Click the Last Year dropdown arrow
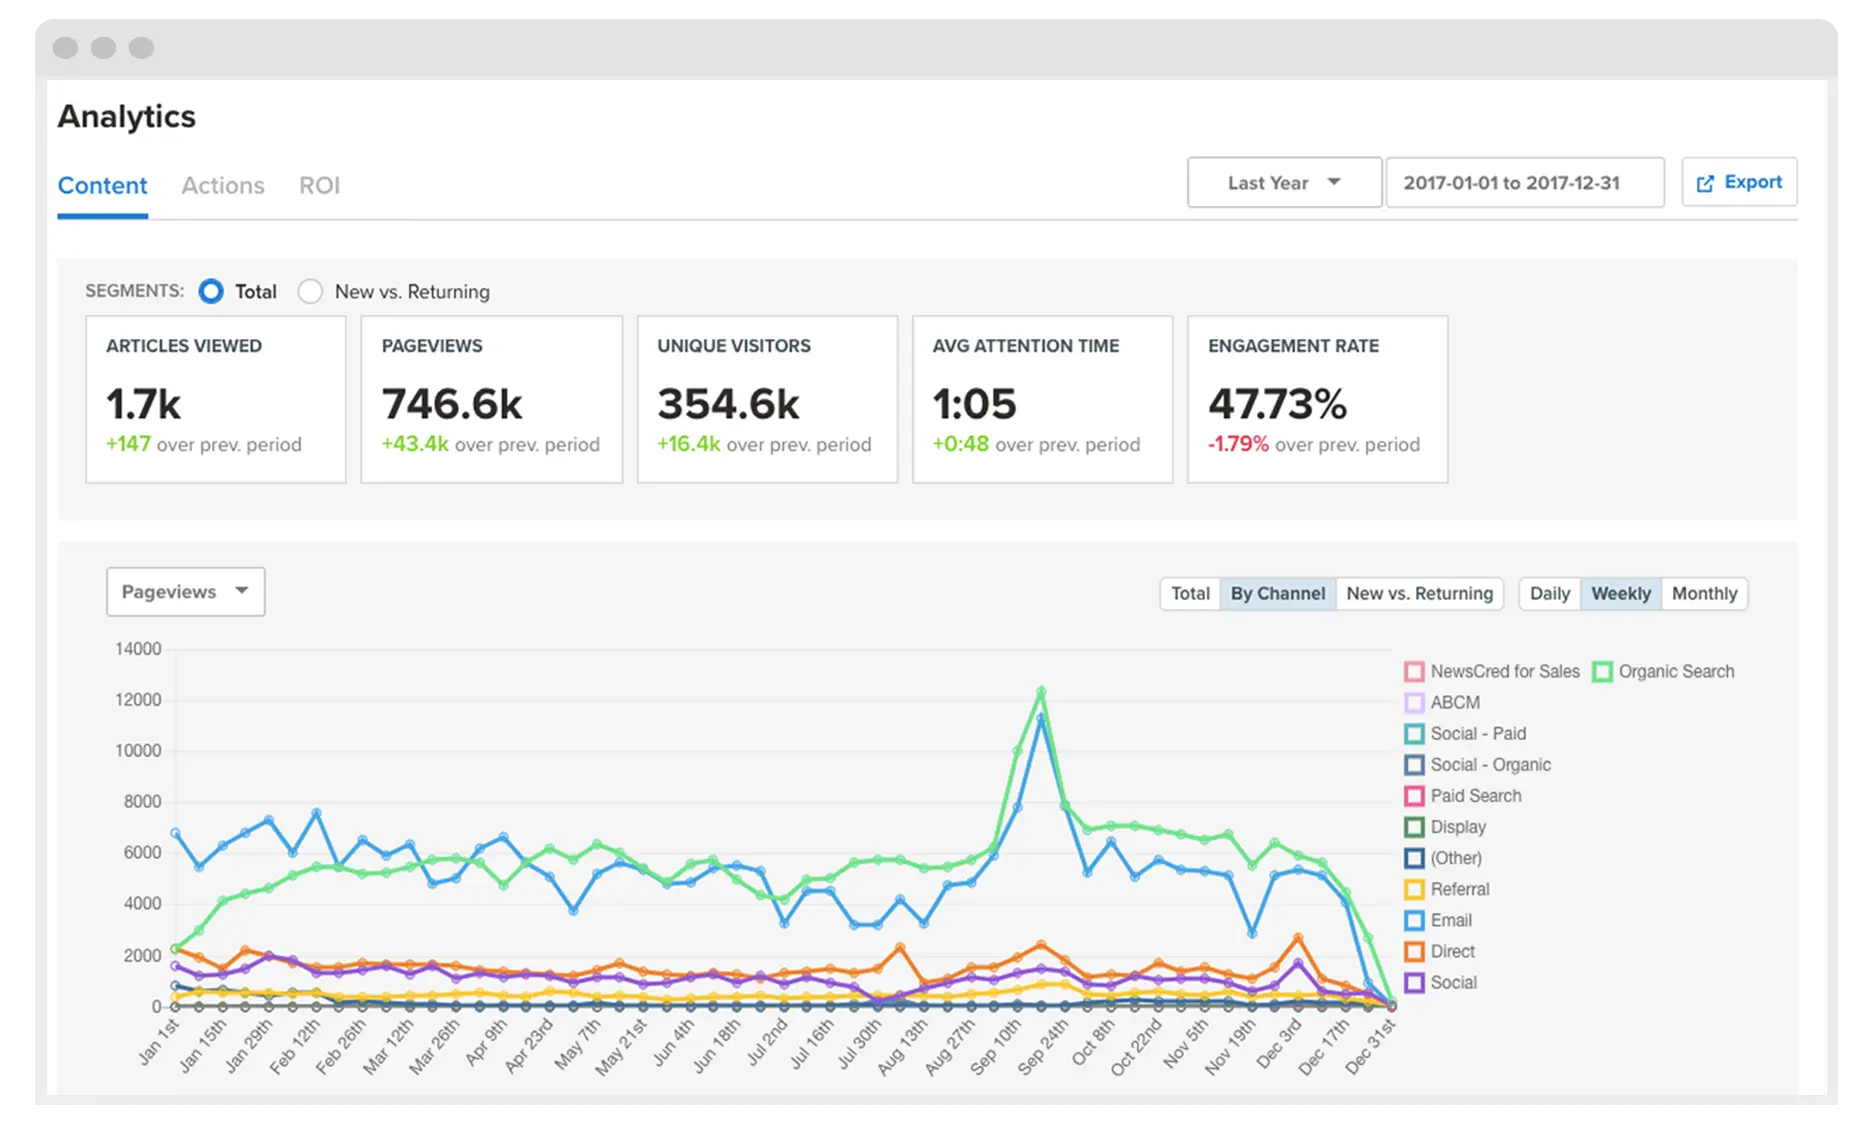The image size is (1874, 1142). (x=1334, y=182)
